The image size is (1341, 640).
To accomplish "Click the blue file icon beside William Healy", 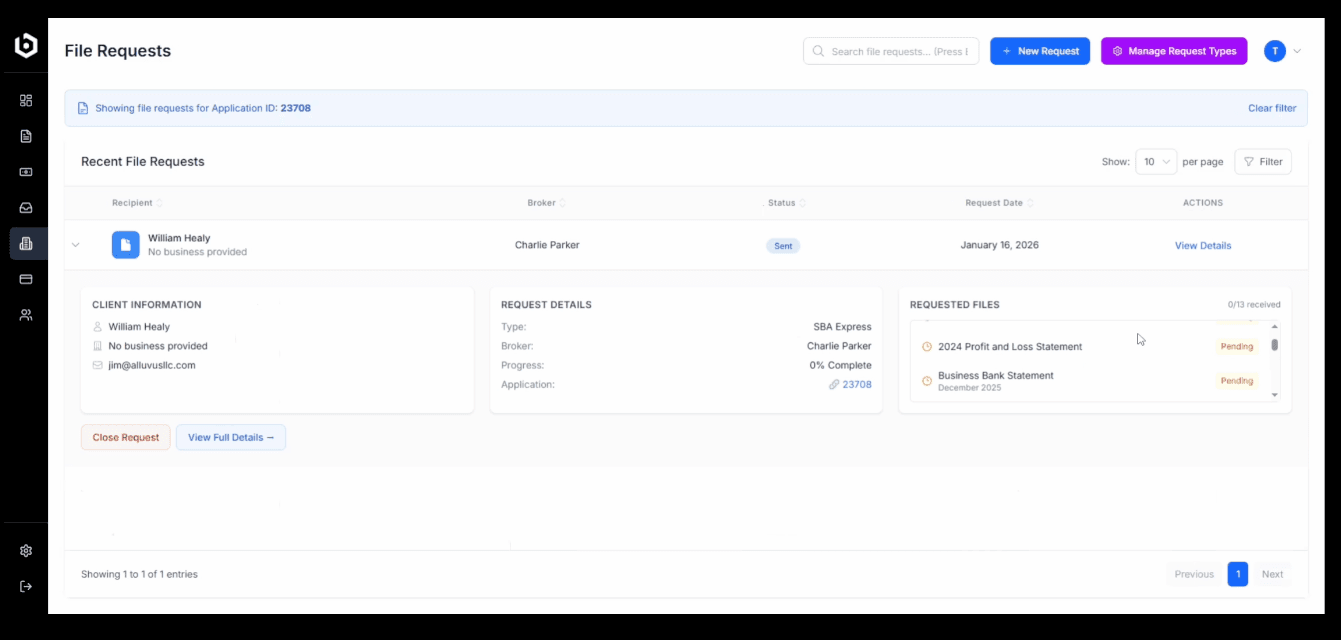I will [124, 244].
